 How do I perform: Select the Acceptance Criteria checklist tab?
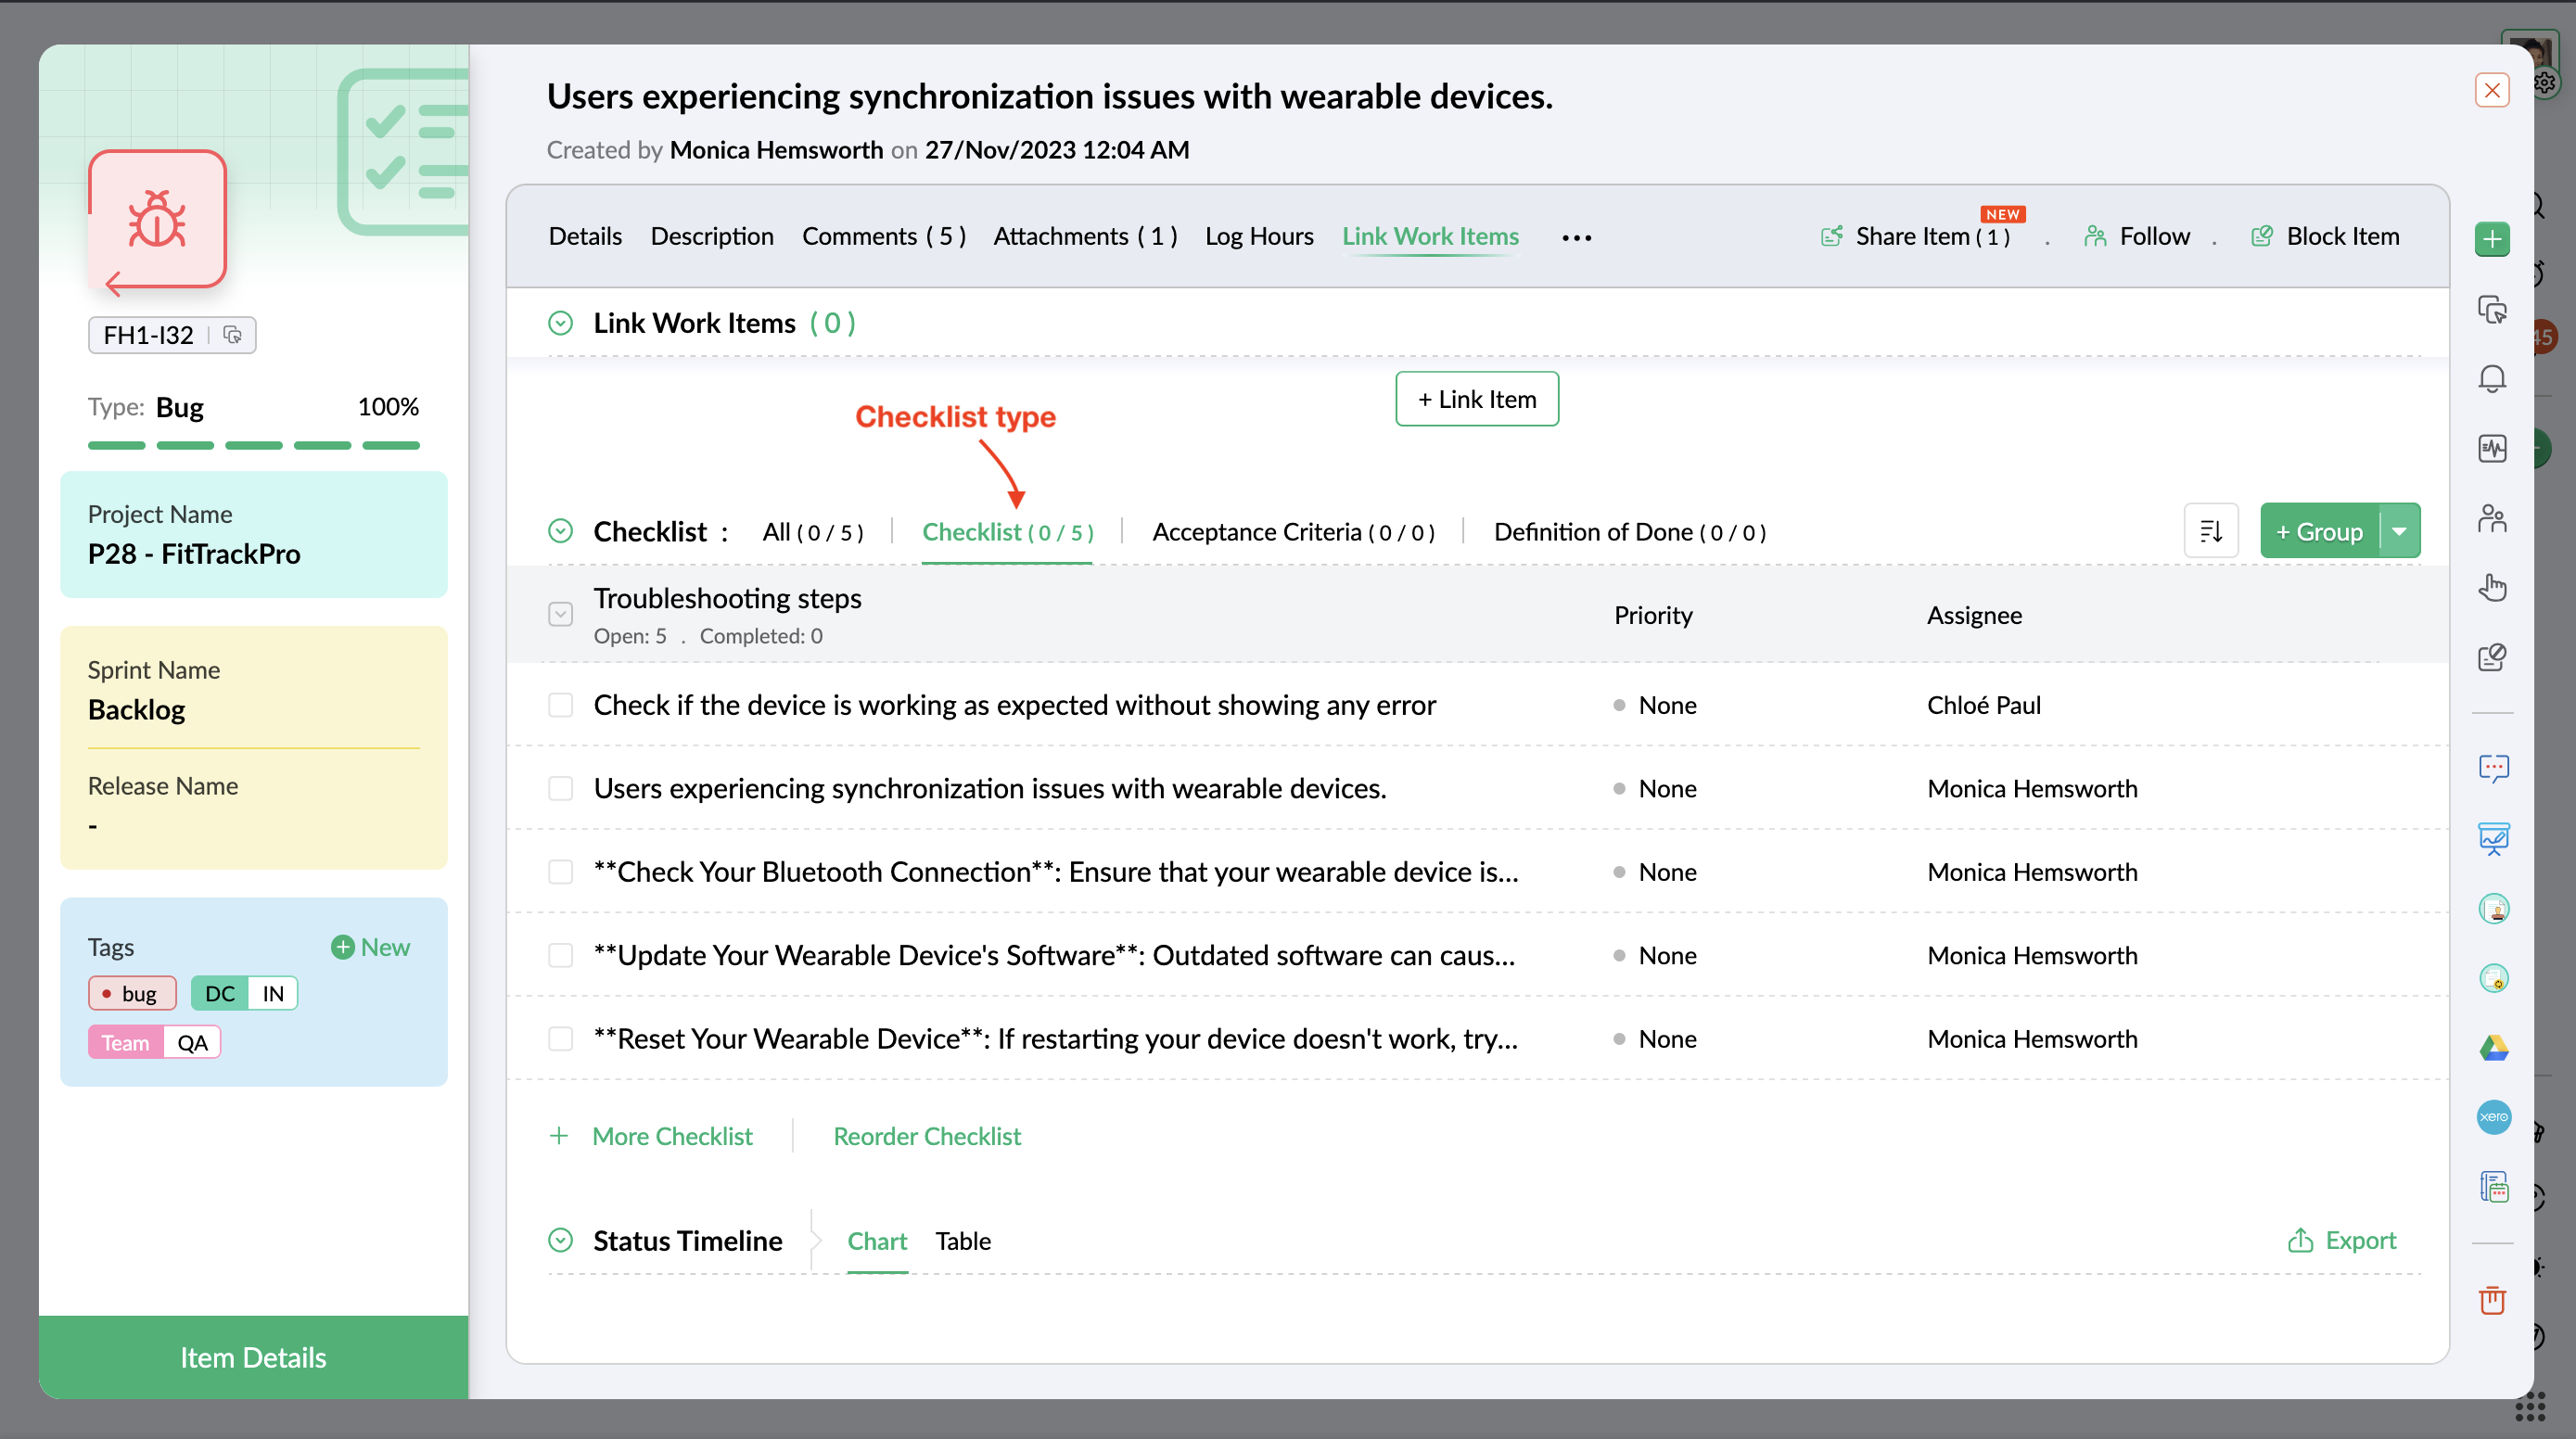coord(1292,532)
